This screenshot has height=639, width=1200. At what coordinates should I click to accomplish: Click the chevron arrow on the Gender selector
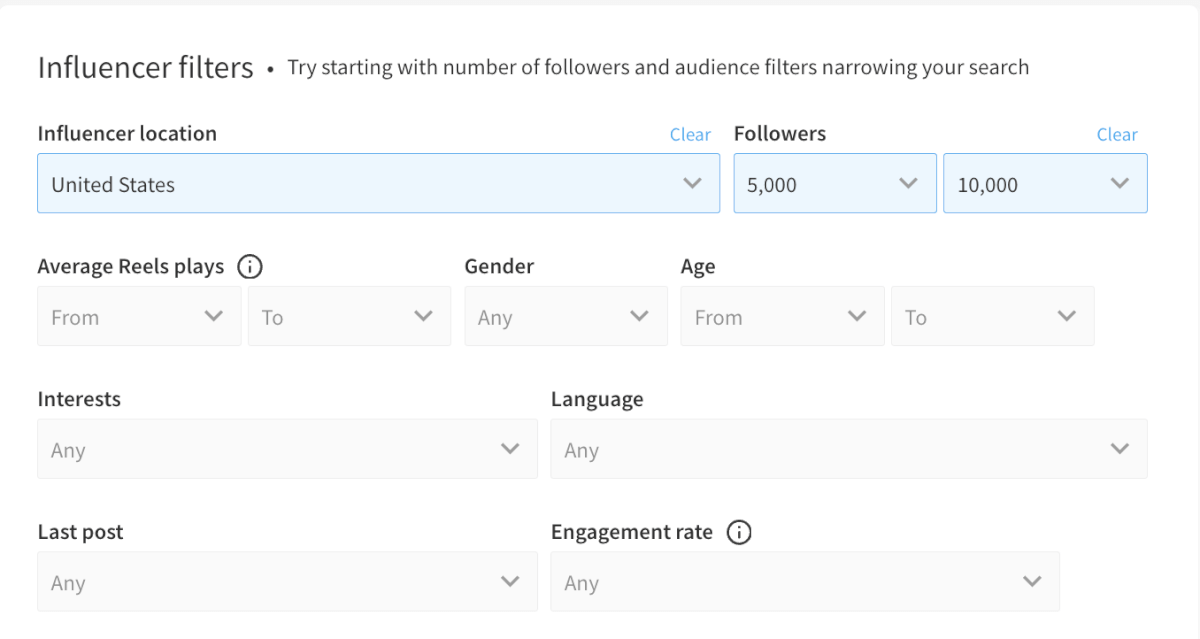point(641,316)
